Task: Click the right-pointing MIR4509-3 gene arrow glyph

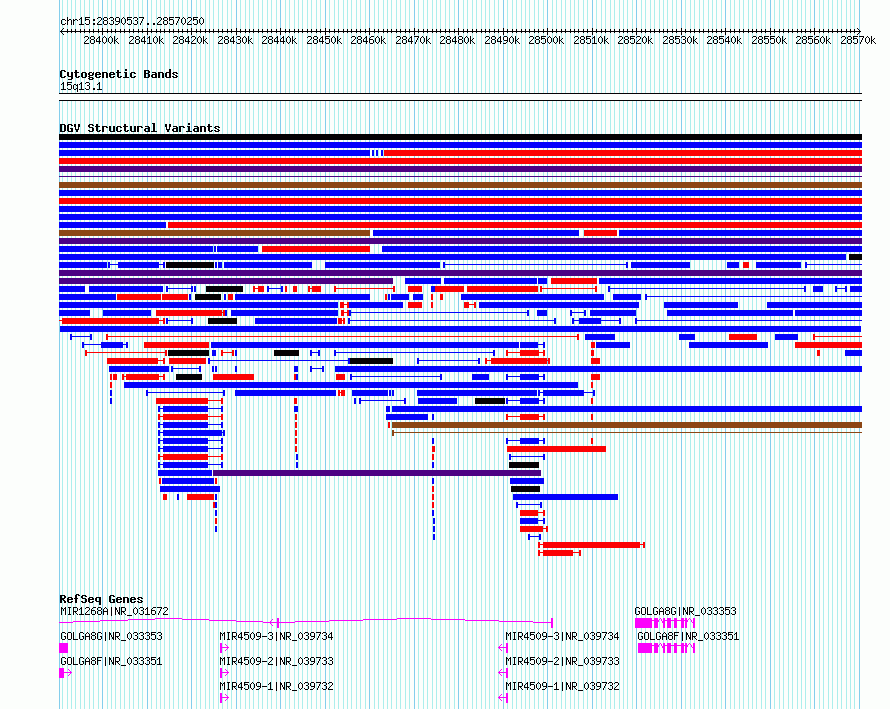Action: point(224,648)
